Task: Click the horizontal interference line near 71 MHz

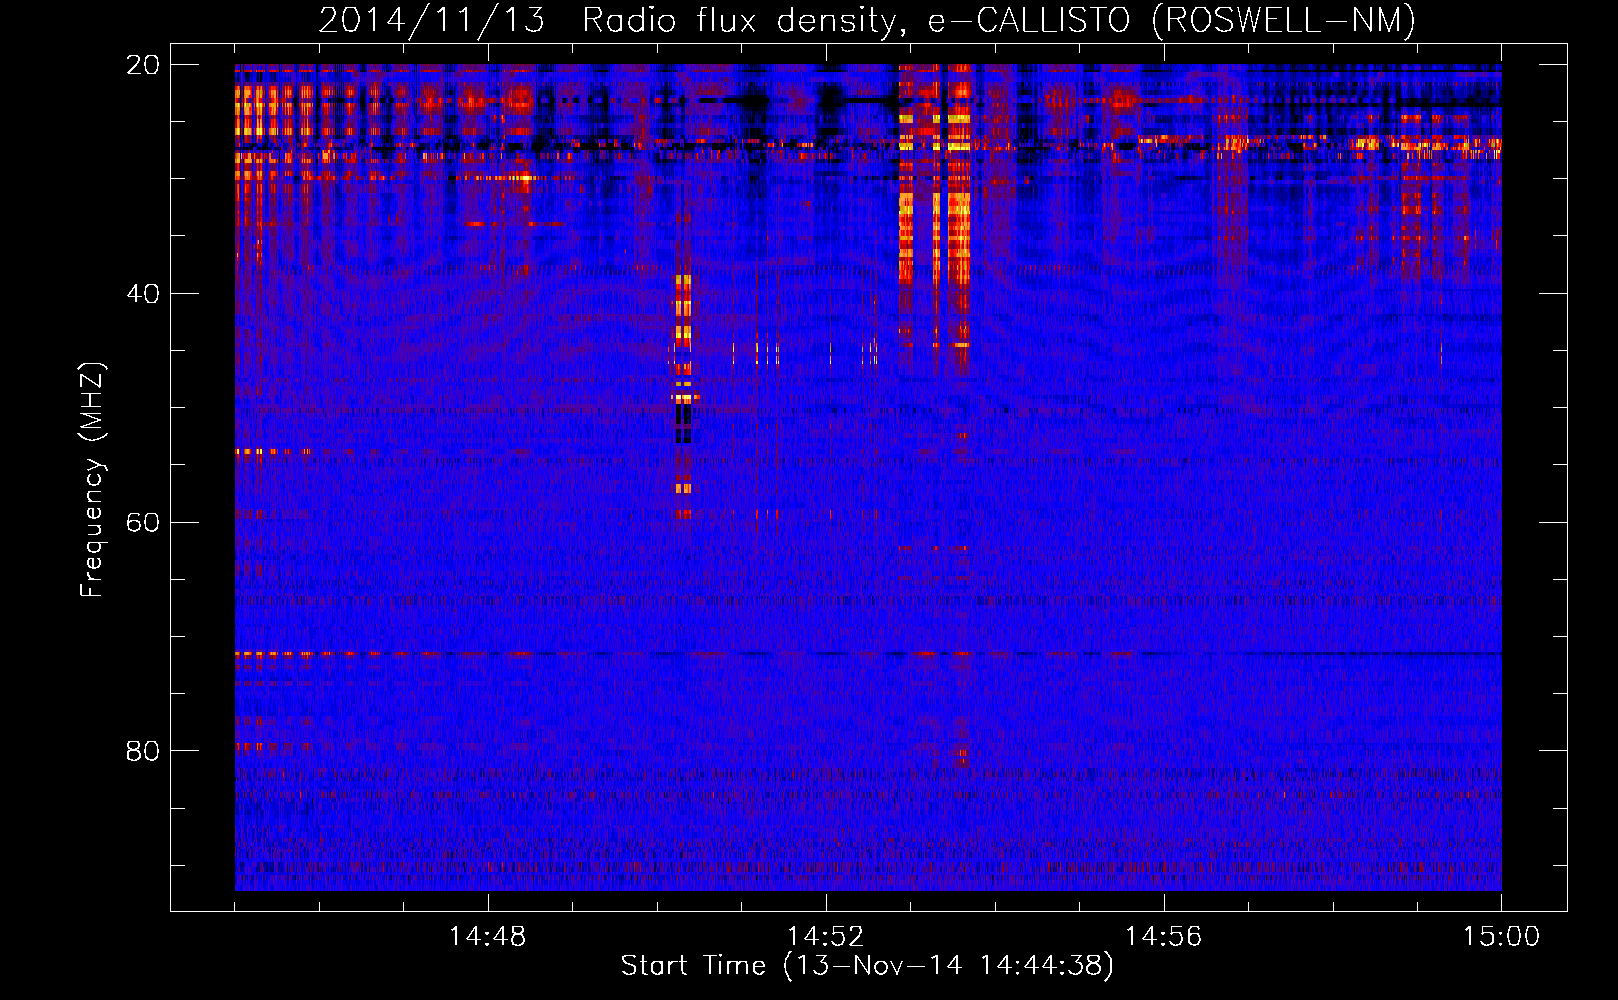Action: [x=868, y=653]
